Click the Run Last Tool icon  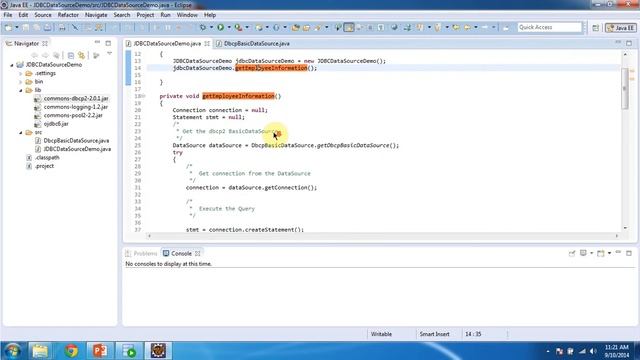(238, 27)
